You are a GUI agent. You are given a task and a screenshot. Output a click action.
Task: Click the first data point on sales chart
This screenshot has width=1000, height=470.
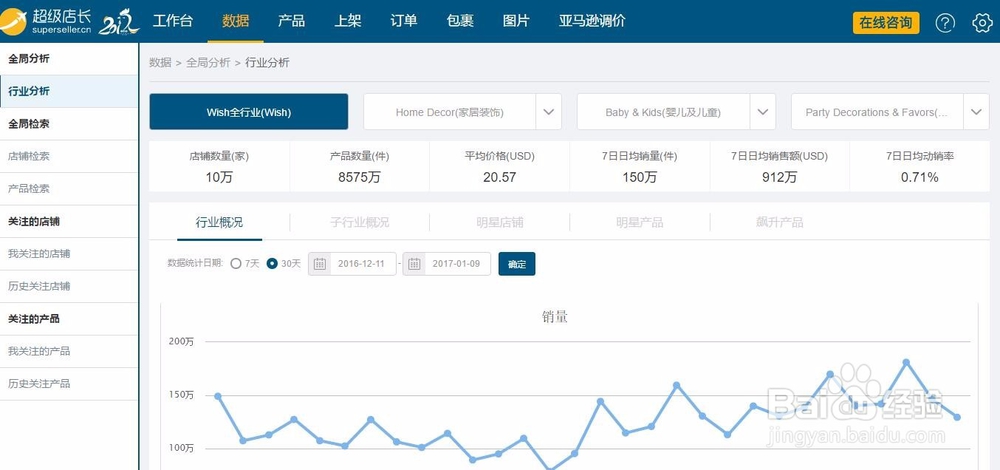(x=217, y=396)
